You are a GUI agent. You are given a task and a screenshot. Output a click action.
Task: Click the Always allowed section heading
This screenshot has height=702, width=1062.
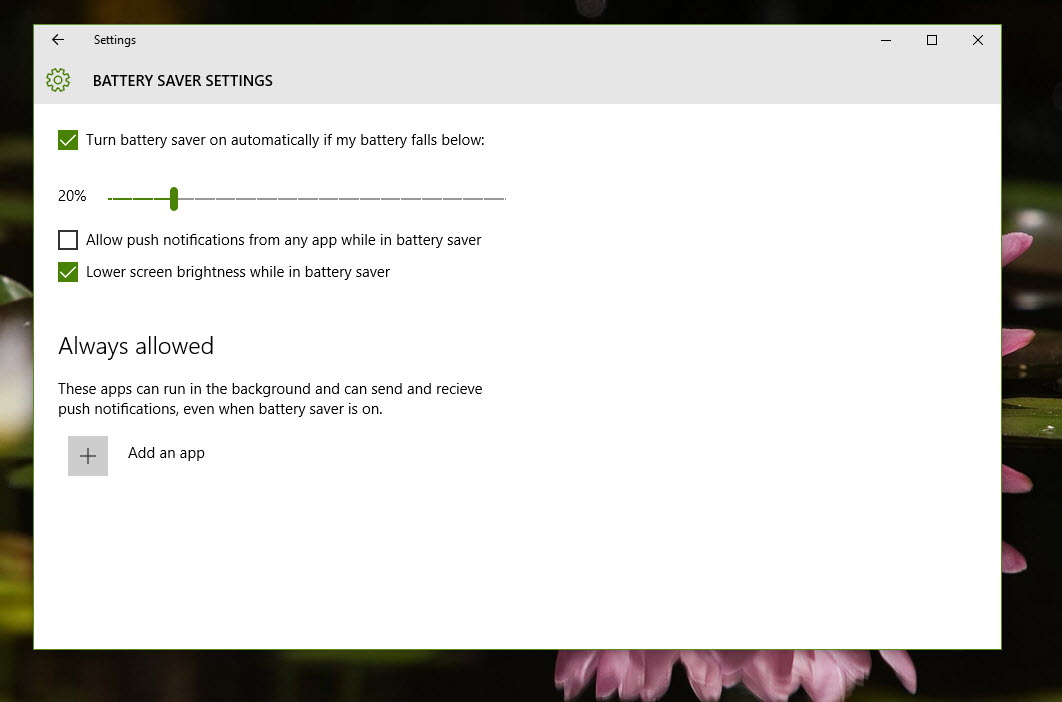136,346
